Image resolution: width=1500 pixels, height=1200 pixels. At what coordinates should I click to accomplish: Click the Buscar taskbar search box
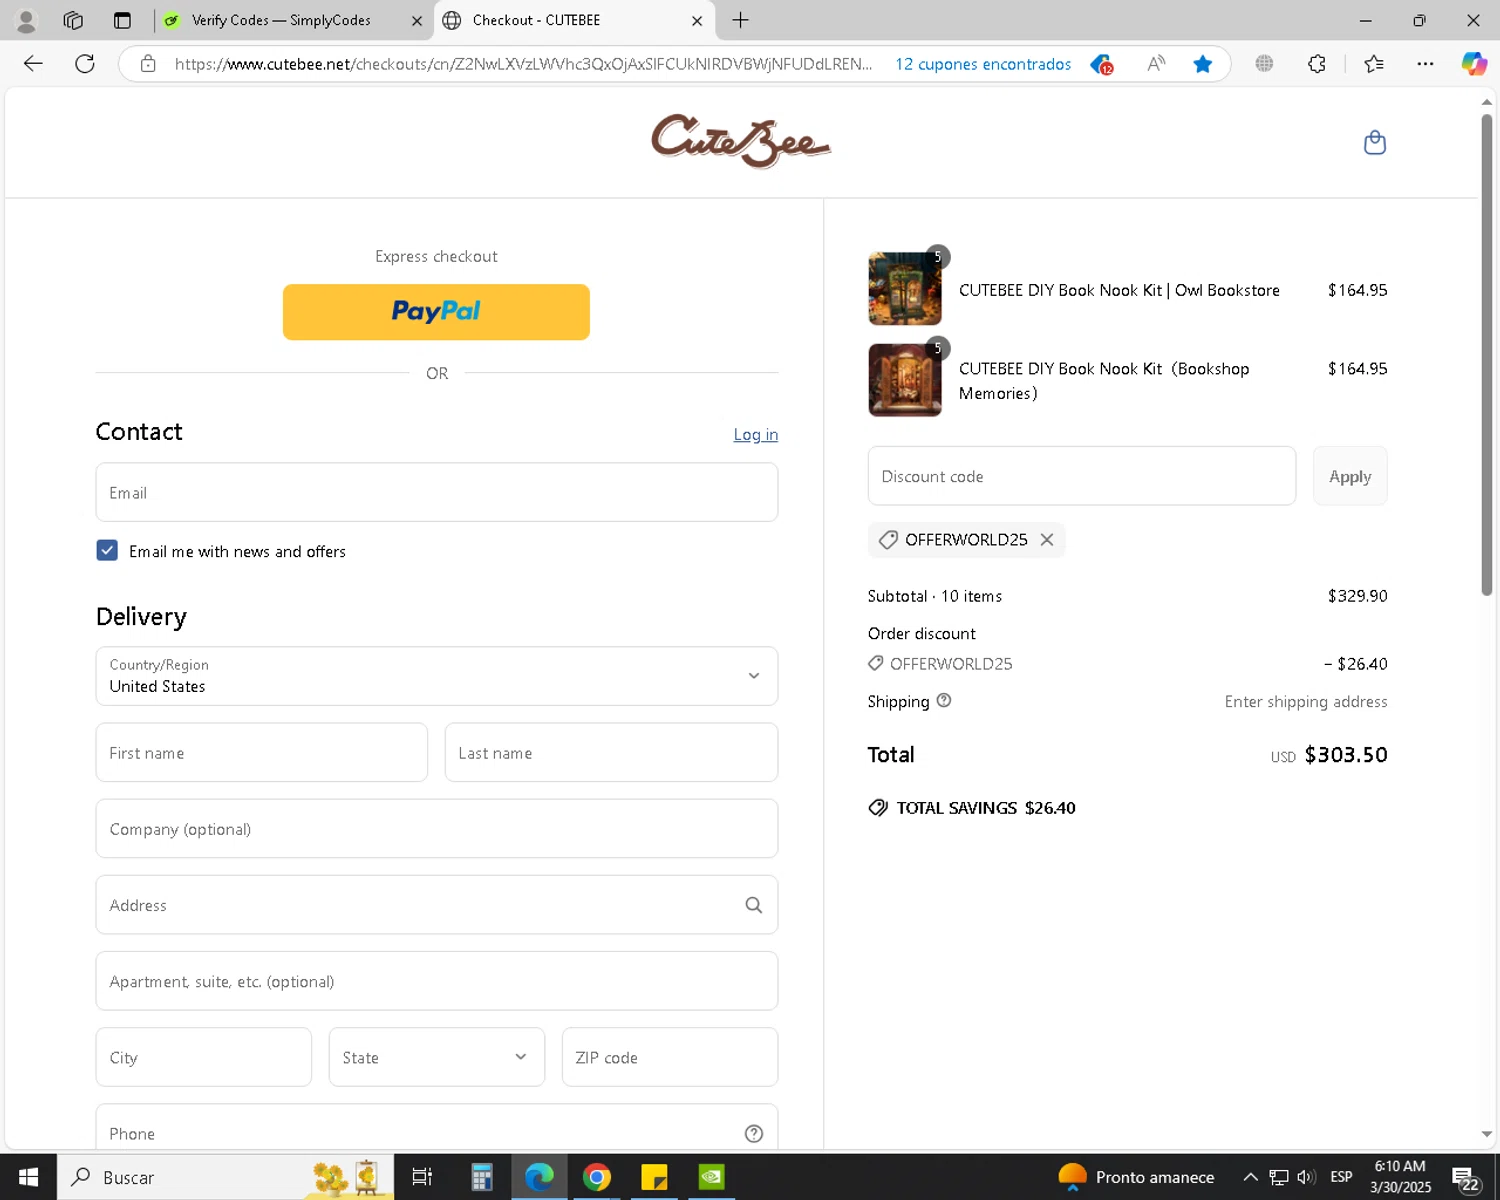point(225,1177)
